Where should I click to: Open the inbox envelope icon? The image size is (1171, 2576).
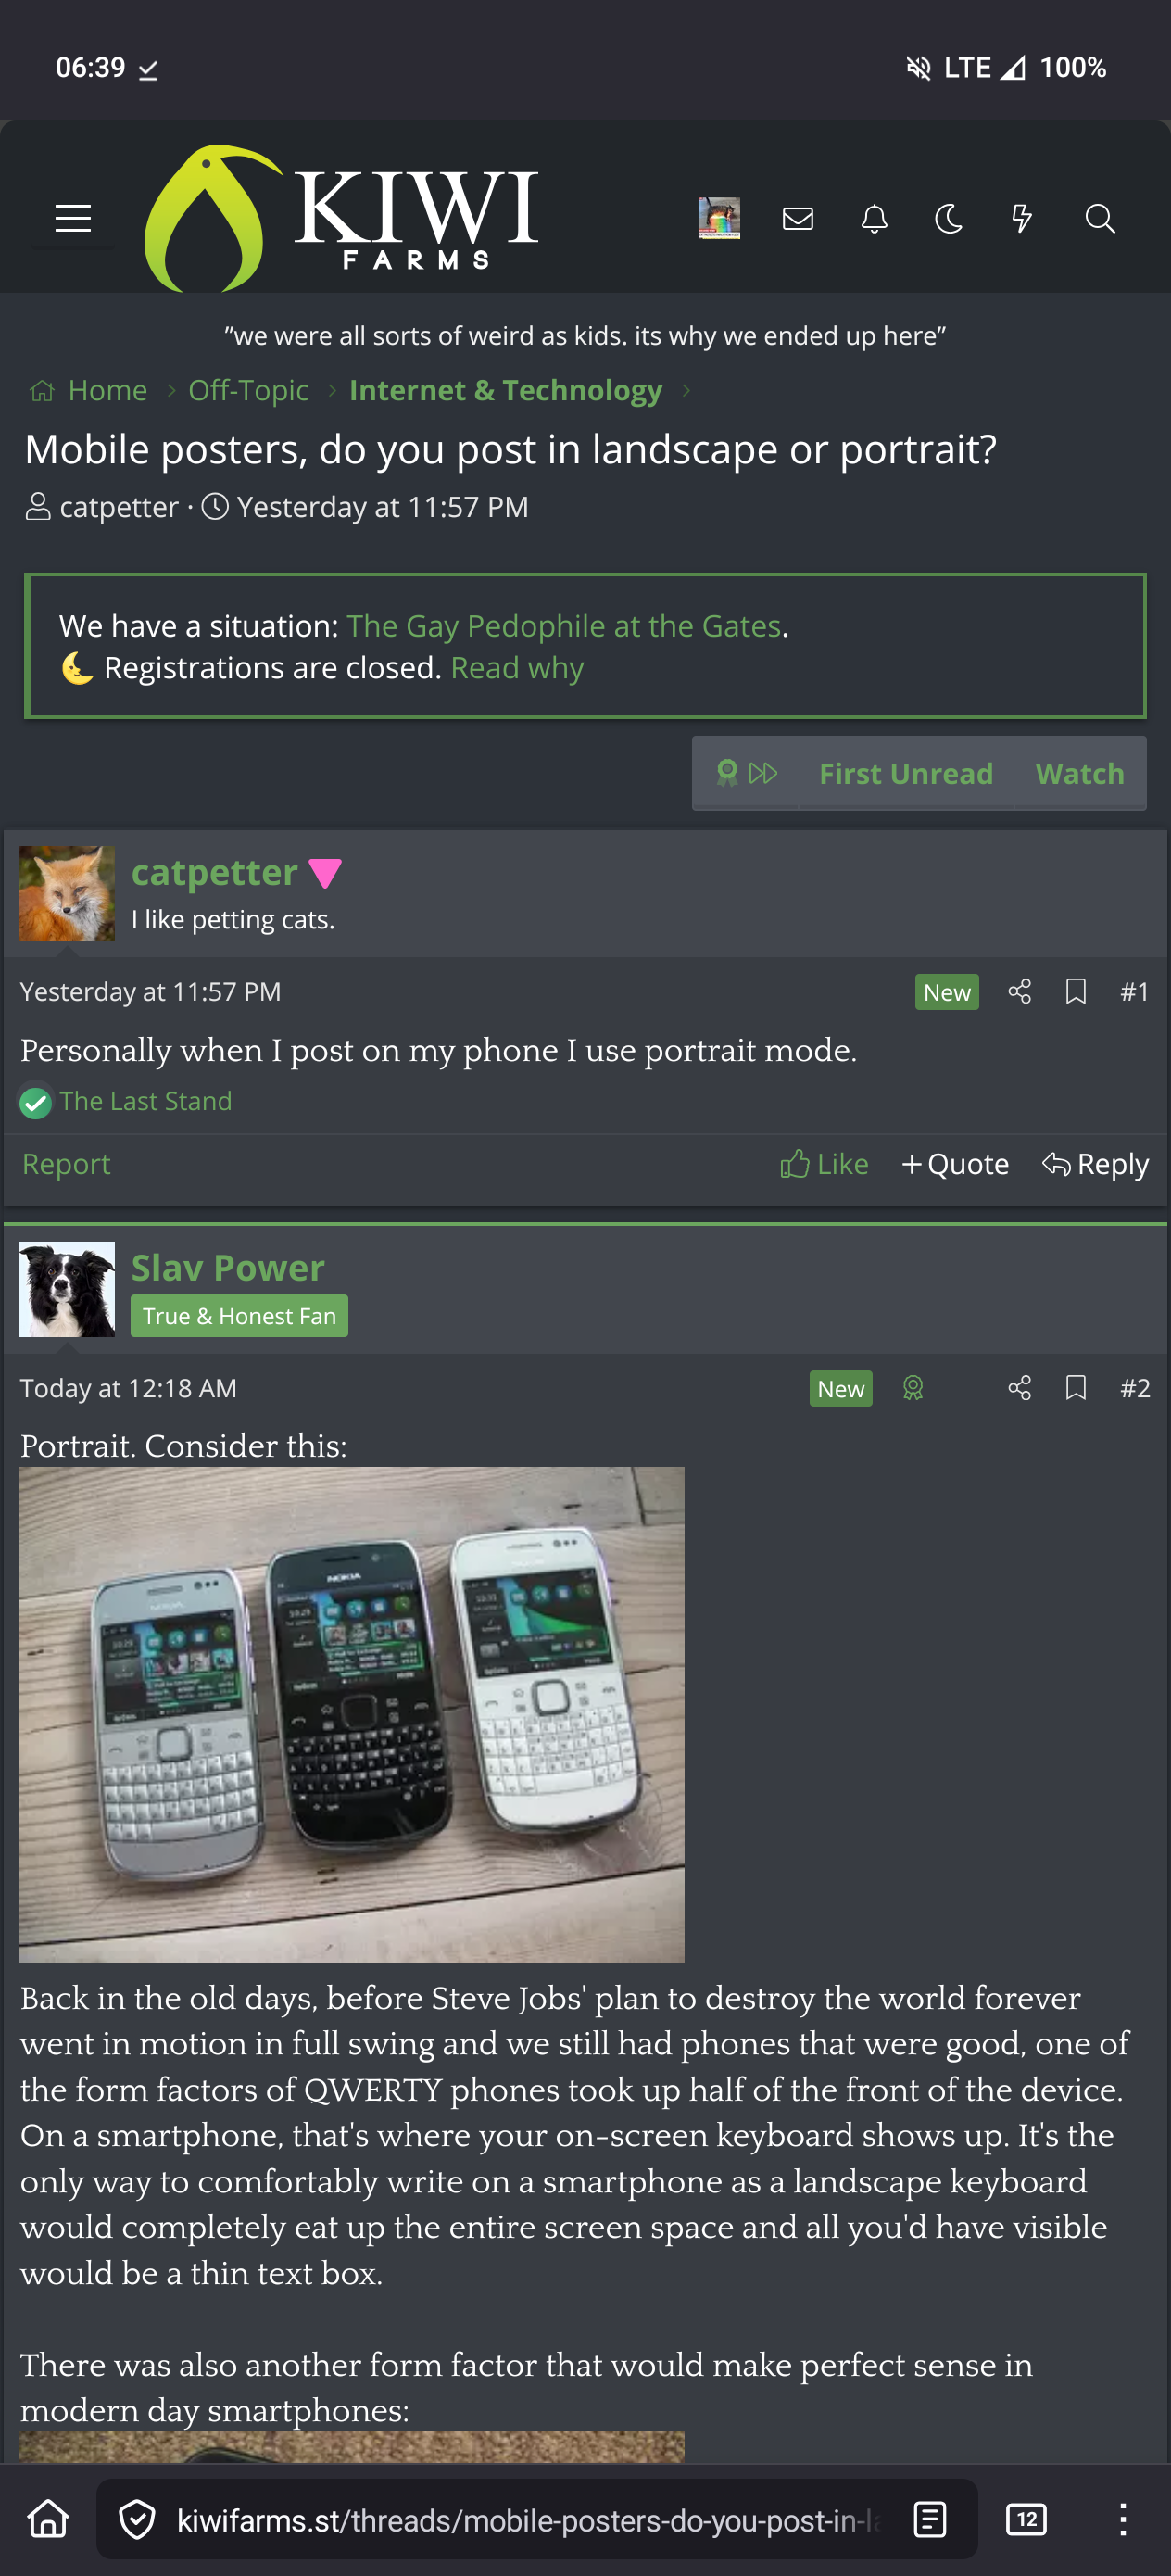tap(797, 218)
